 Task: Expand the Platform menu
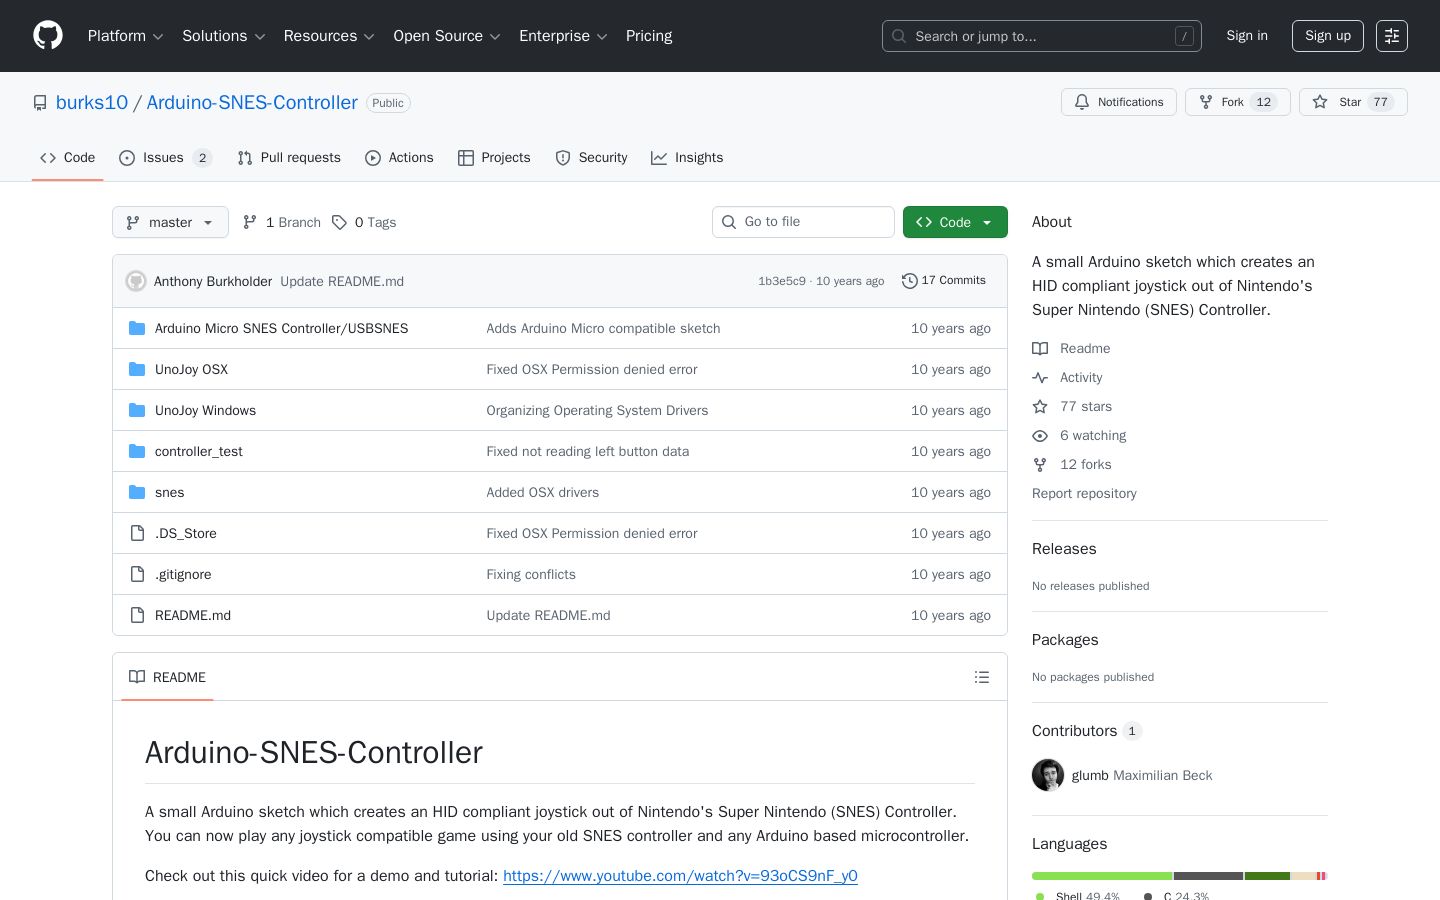point(126,36)
